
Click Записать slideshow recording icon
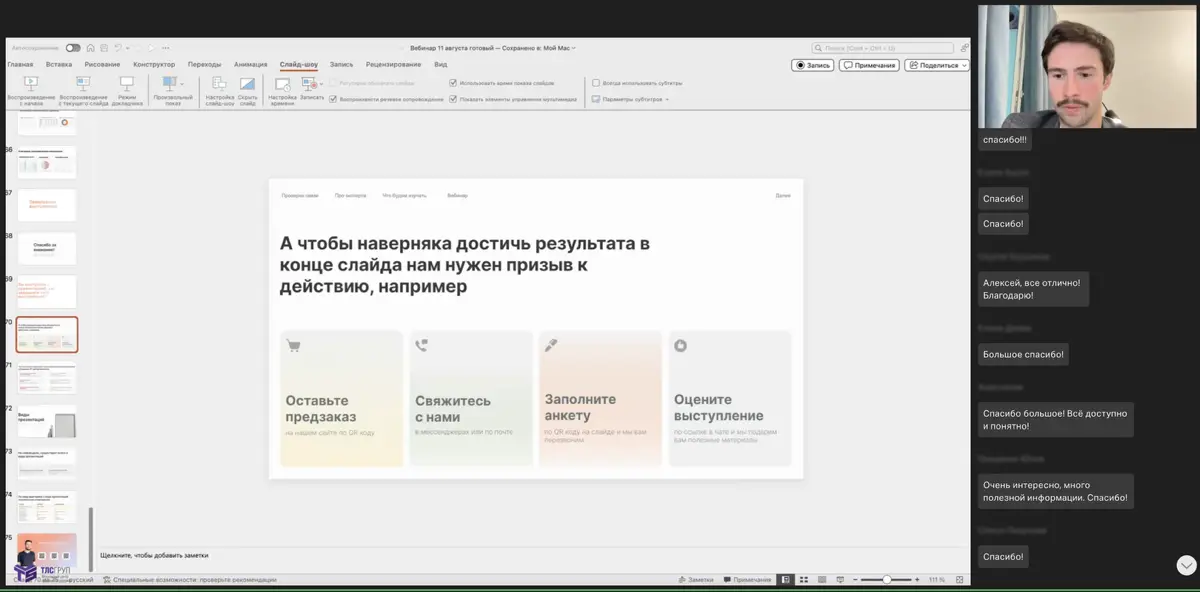pos(311,85)
